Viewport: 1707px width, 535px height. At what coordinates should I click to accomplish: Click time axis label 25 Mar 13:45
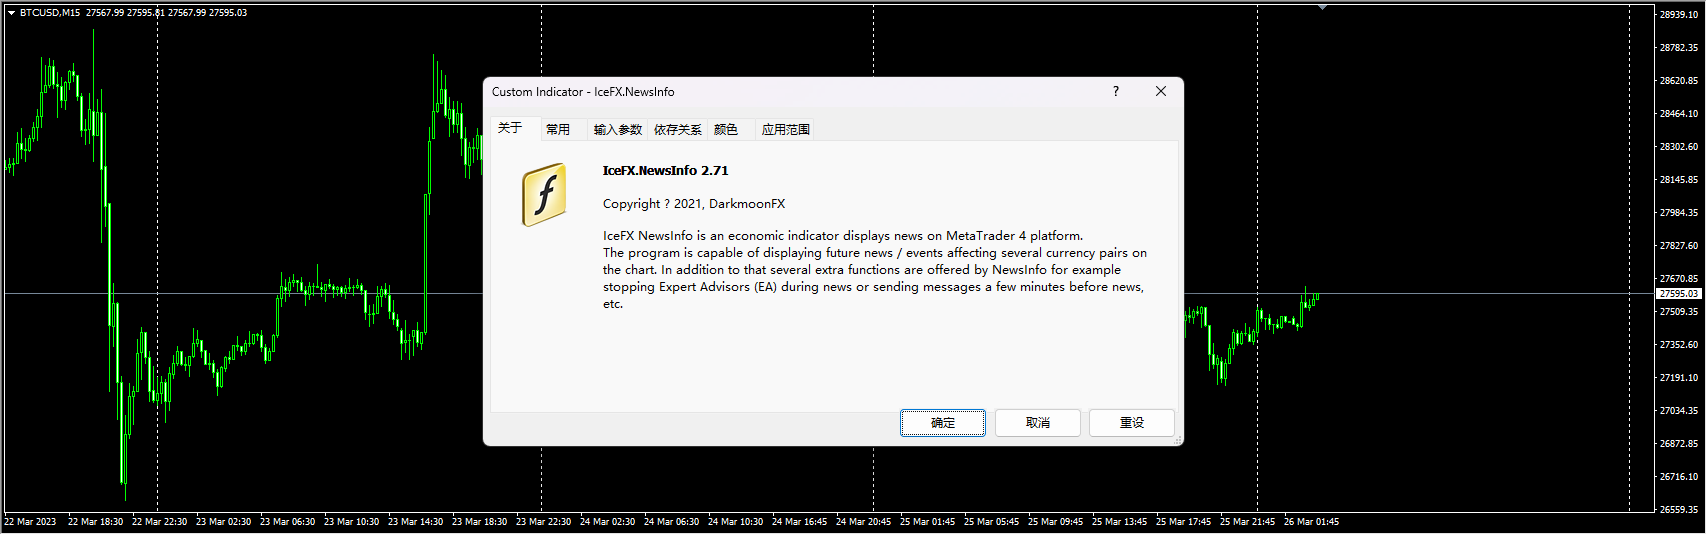click(1119, 522)
